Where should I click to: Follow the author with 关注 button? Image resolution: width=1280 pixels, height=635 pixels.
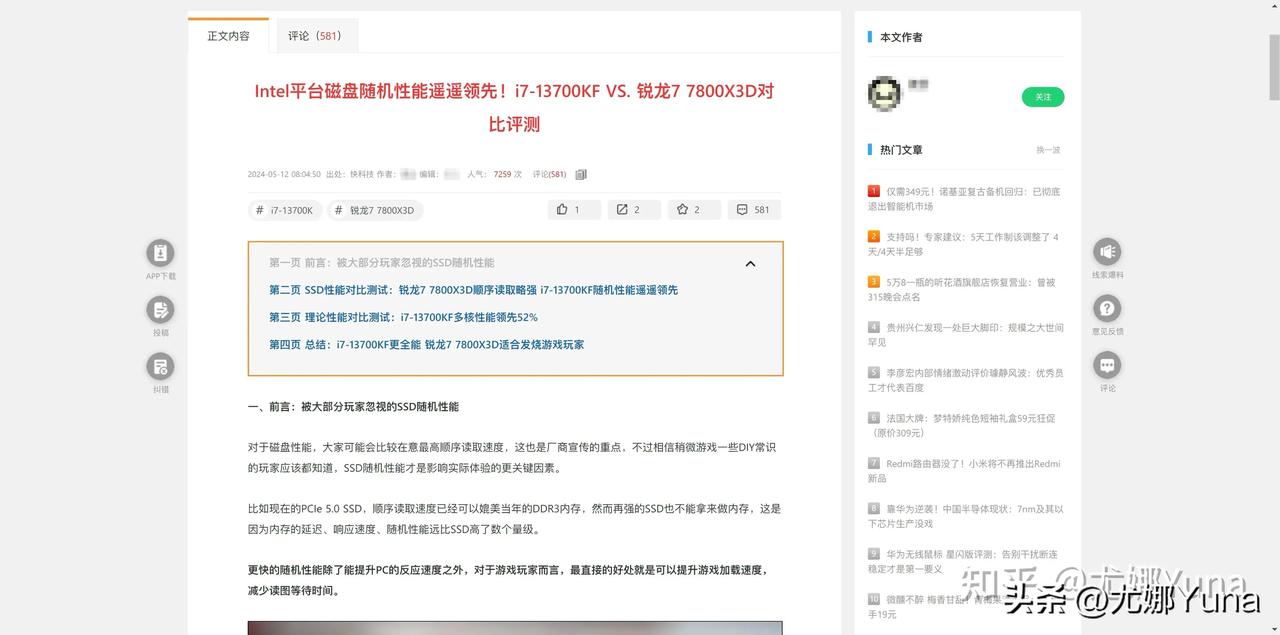1043,97
